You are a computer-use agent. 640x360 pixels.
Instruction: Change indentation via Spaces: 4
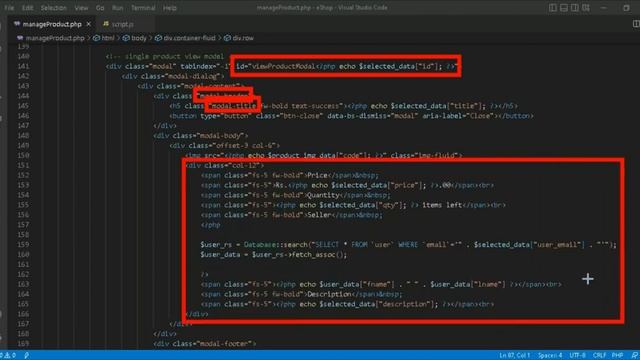tap(550, 356)
